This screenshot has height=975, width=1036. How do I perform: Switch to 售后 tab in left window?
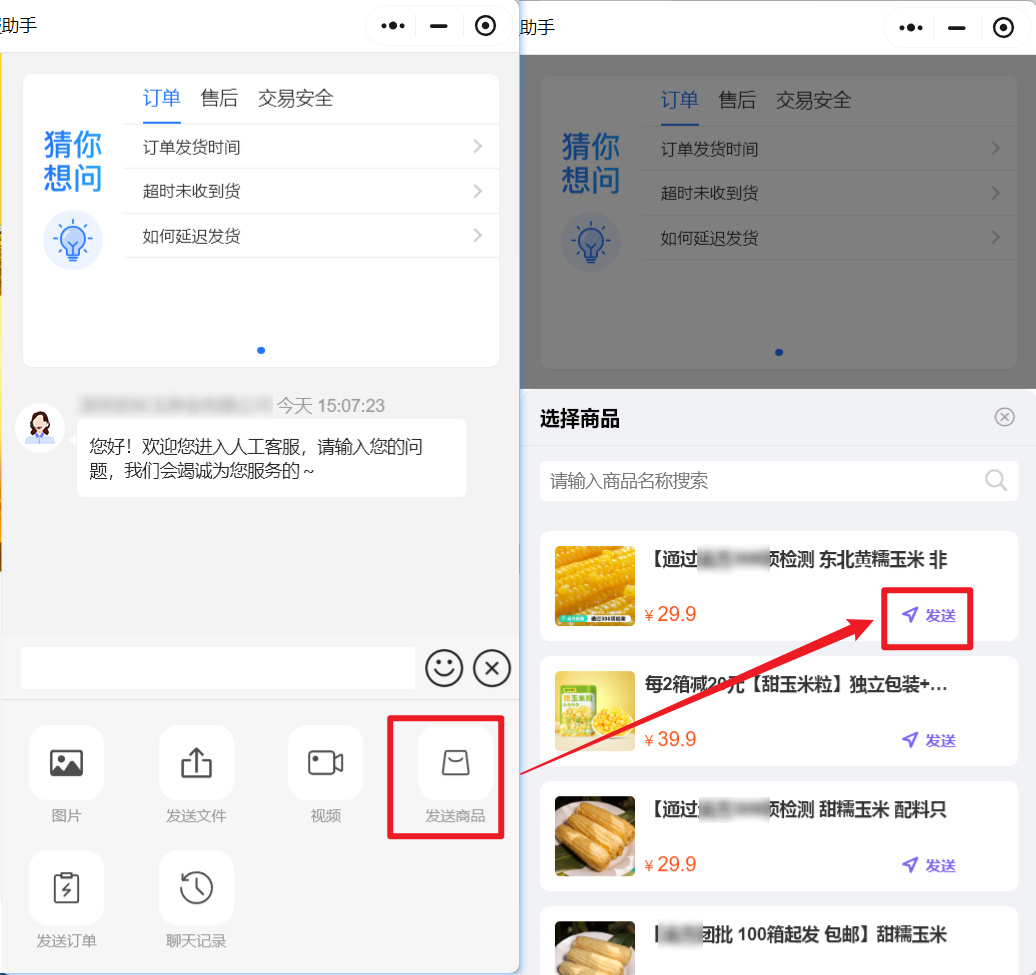219,98
